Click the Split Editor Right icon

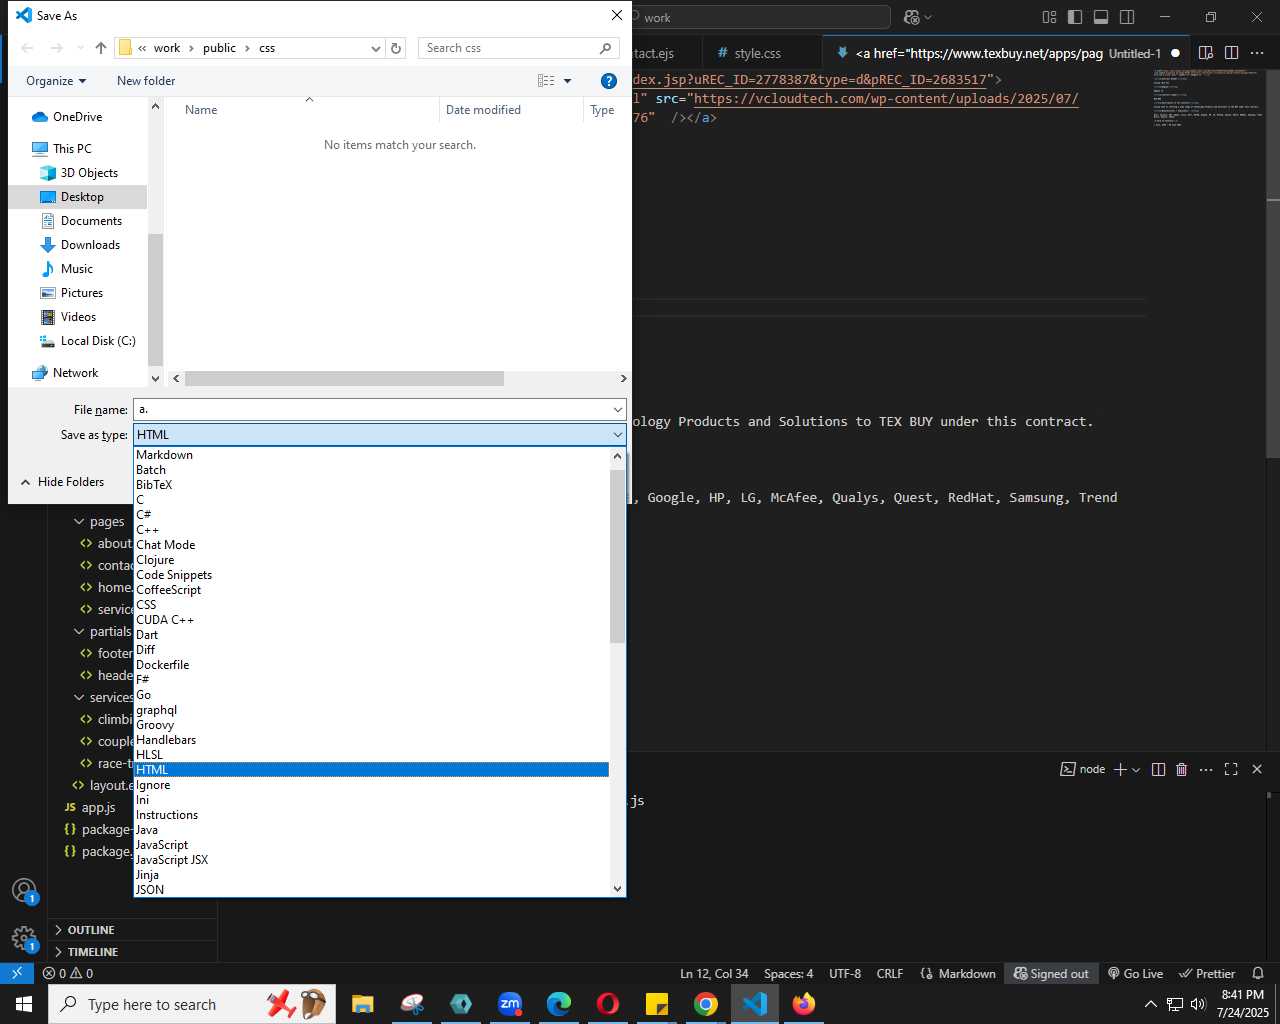[x=1232, y=53]
